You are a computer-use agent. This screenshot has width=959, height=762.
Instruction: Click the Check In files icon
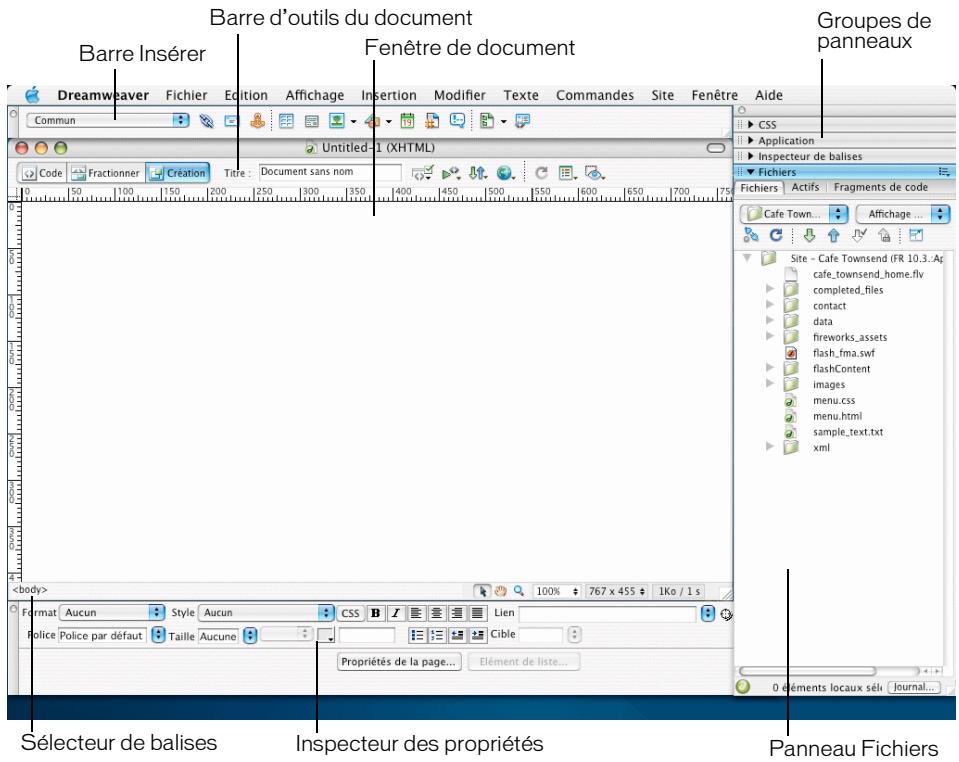pyautogui.click(x=884, y=235)
